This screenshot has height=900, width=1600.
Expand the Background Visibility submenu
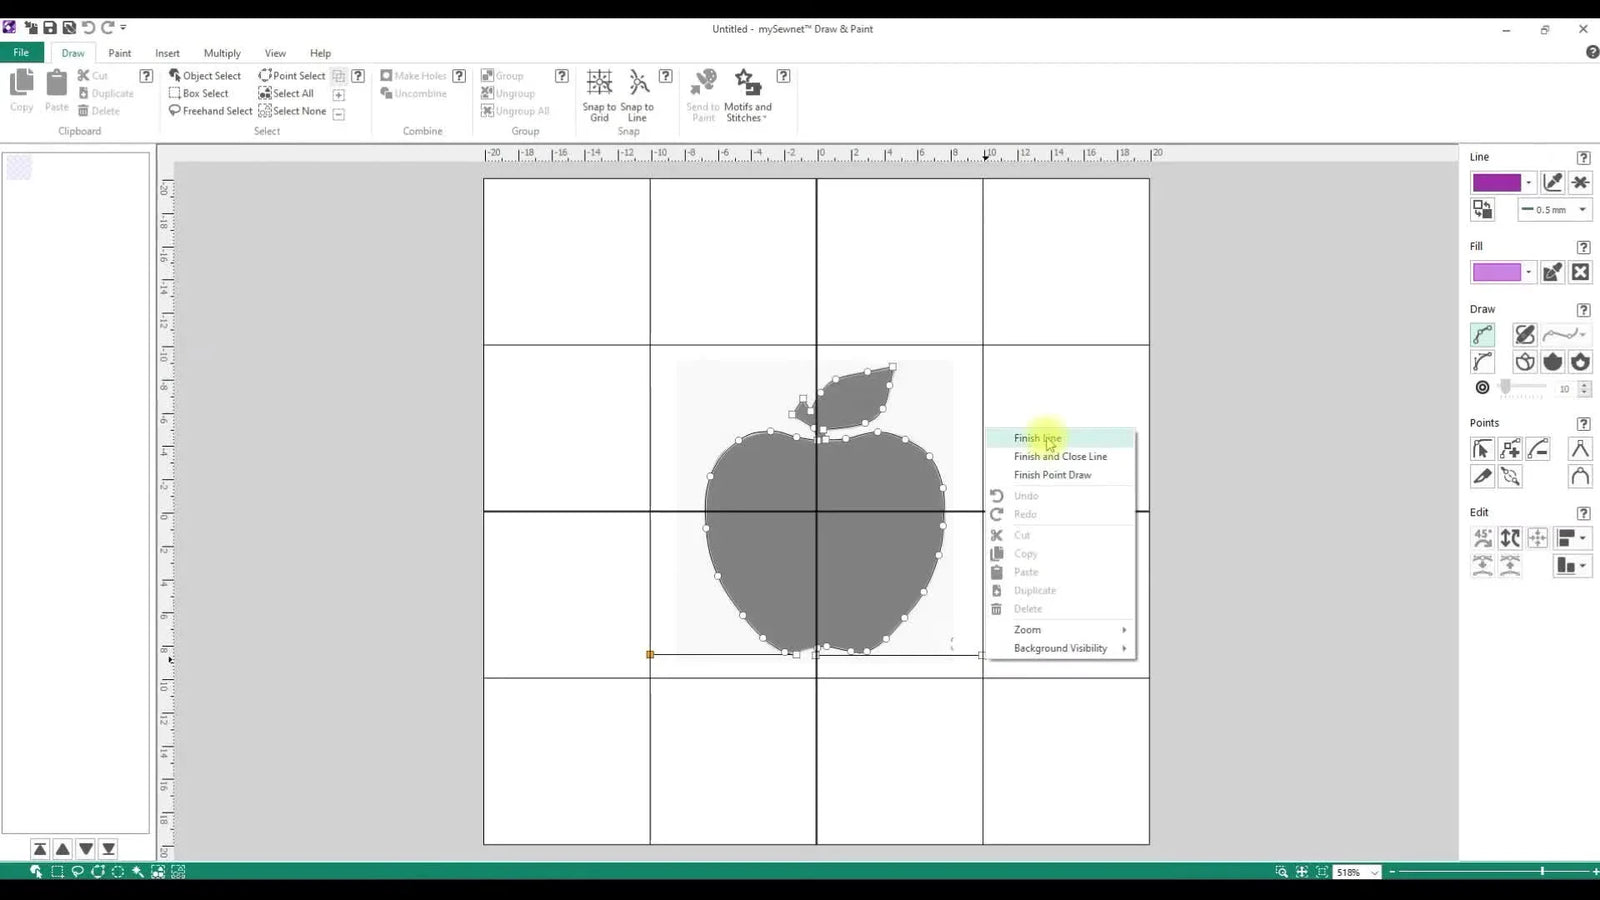point(1061,648)
